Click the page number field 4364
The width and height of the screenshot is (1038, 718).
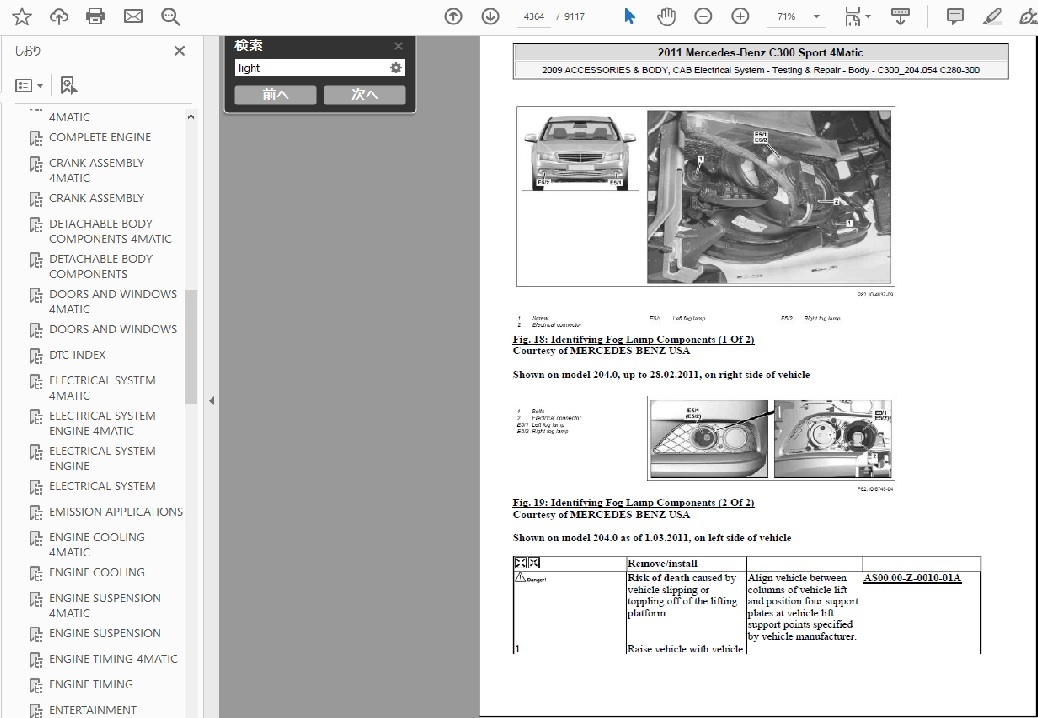click(534, 17)
